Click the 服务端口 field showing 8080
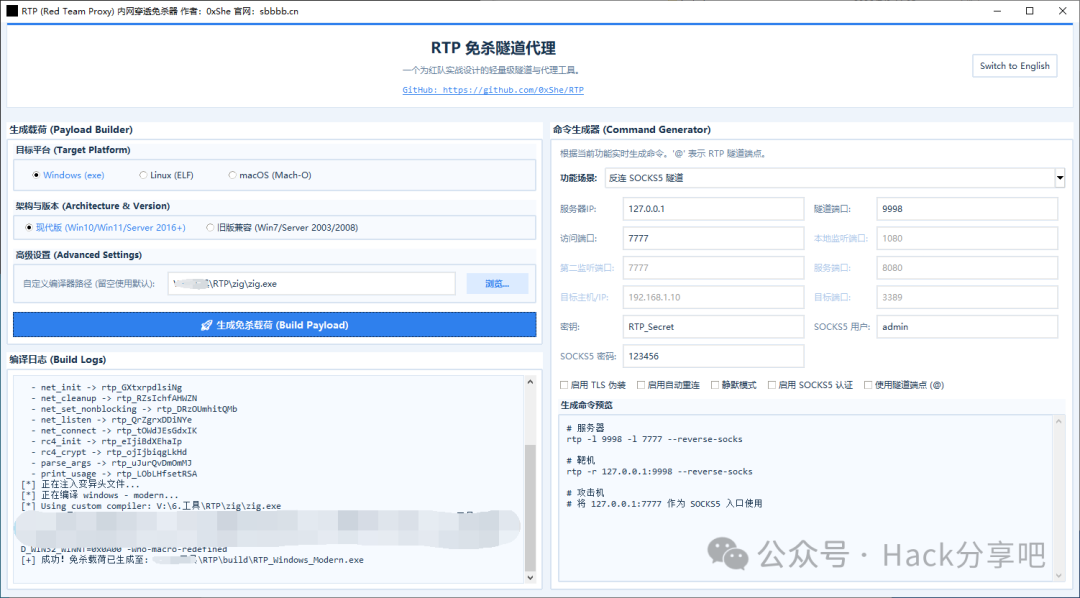This screenshot has width=1080, height=598. tap(967, 268)
